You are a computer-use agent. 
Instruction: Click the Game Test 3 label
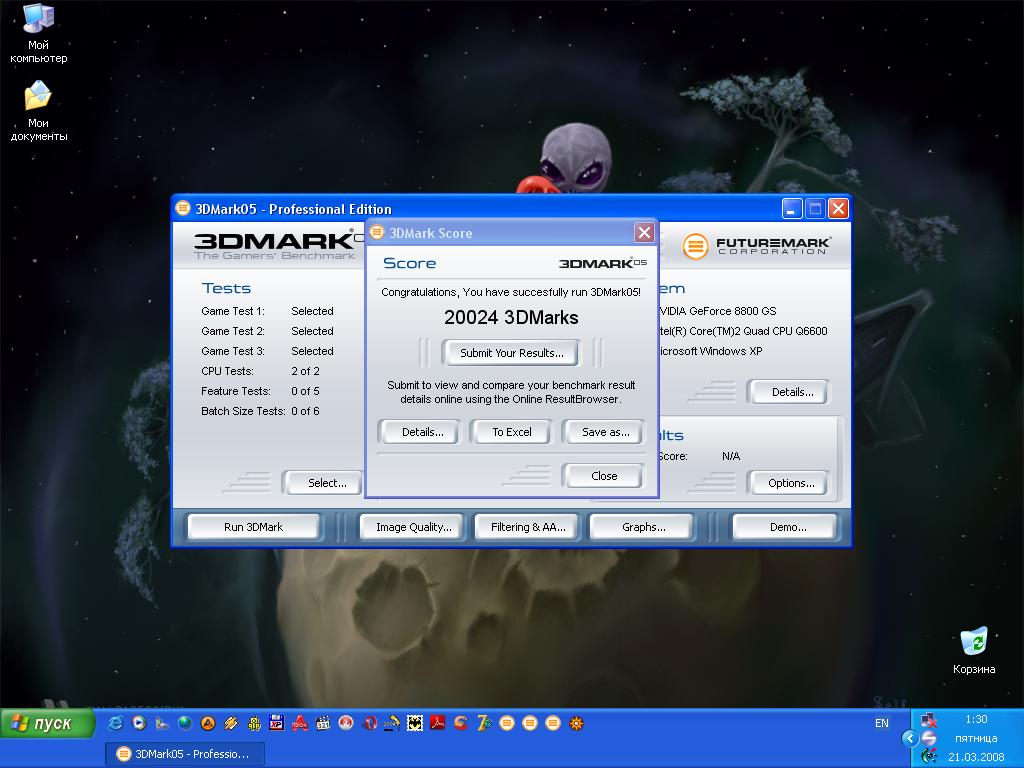[x=232, y=351]
